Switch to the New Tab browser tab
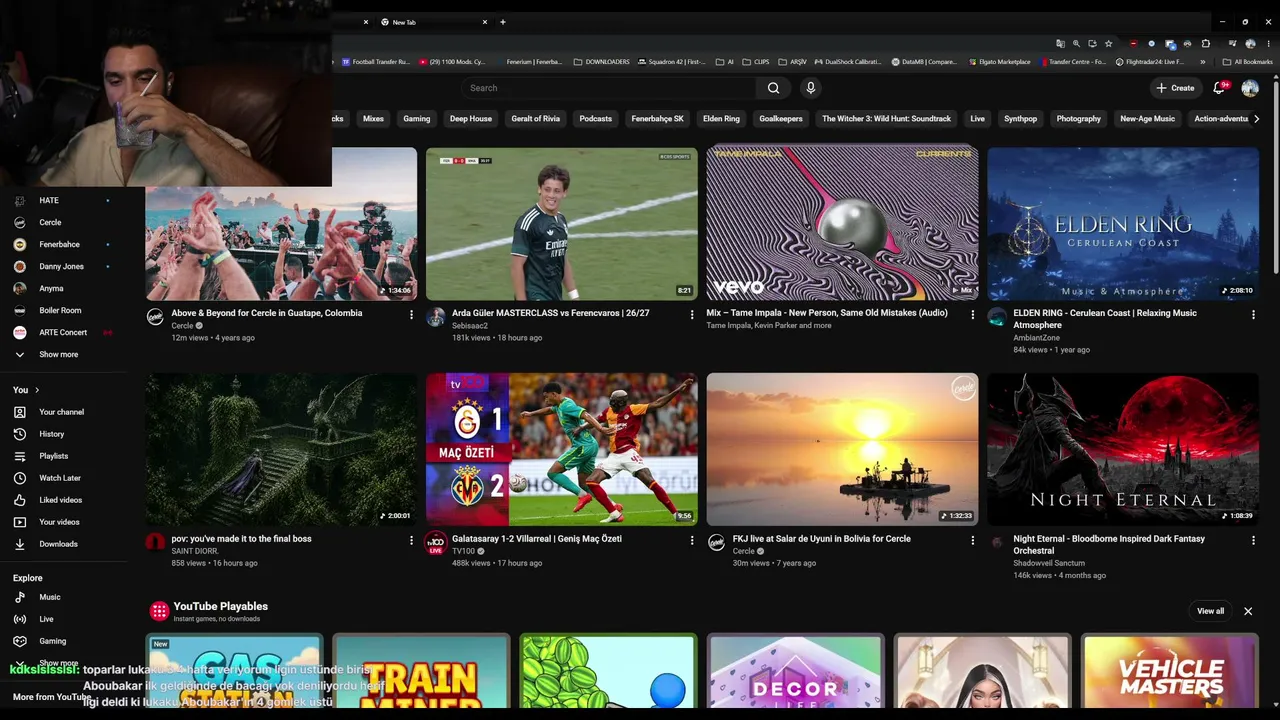Viewport: 1280px width, 720px height. click(x=434, y=22)
